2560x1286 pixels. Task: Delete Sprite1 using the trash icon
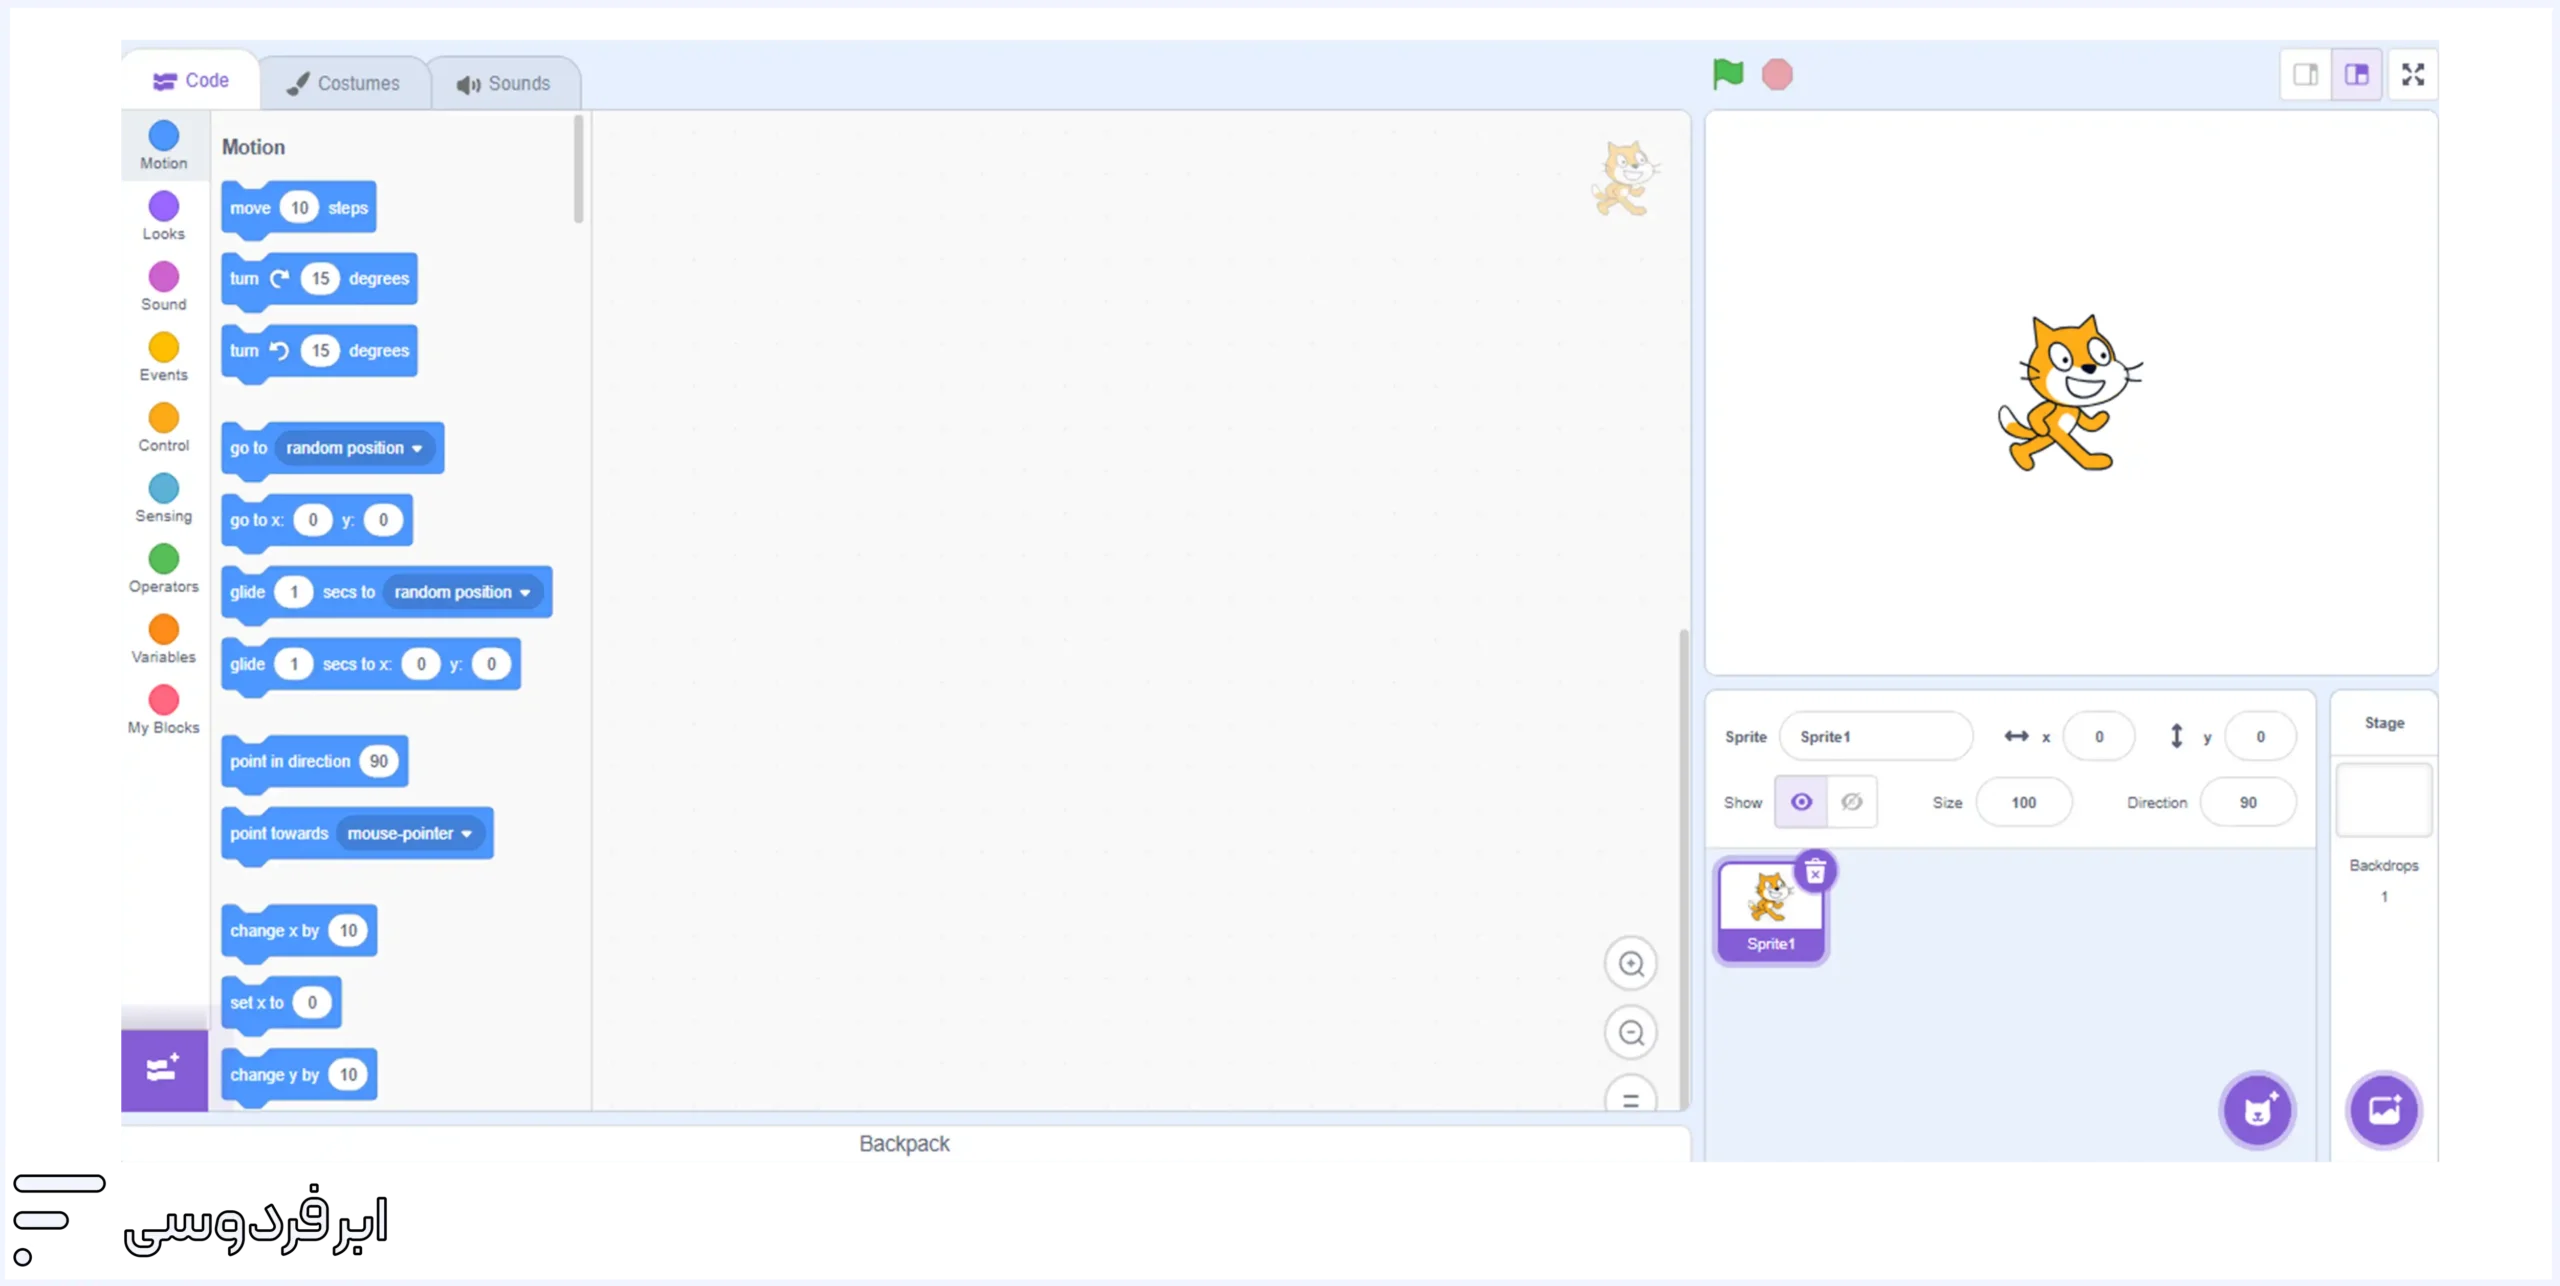(x=1815, y=872)
